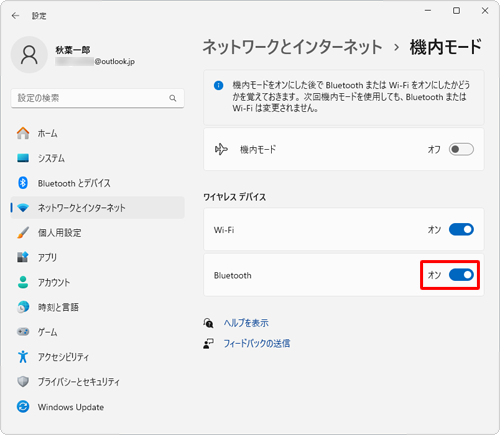Click the ネットワークとインターネット Wi-Fi icon
Screen dimensions: 500x435
tap(23, 208)
